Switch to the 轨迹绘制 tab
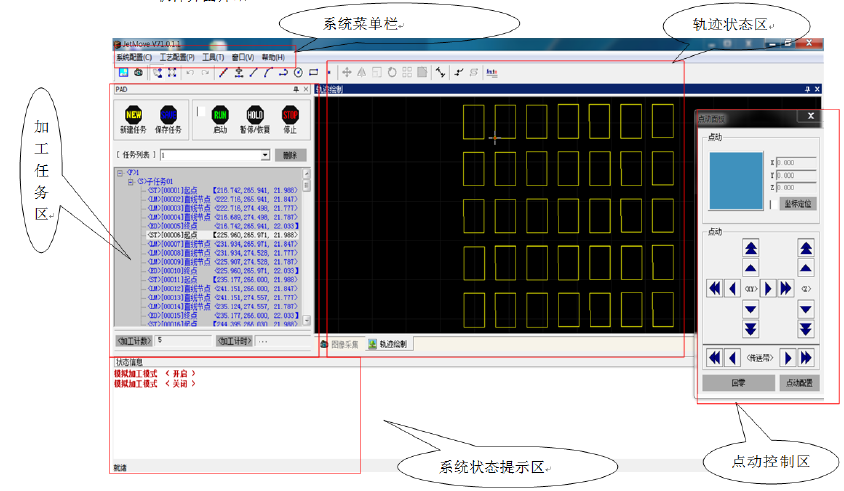 click(x=388, y=344)
